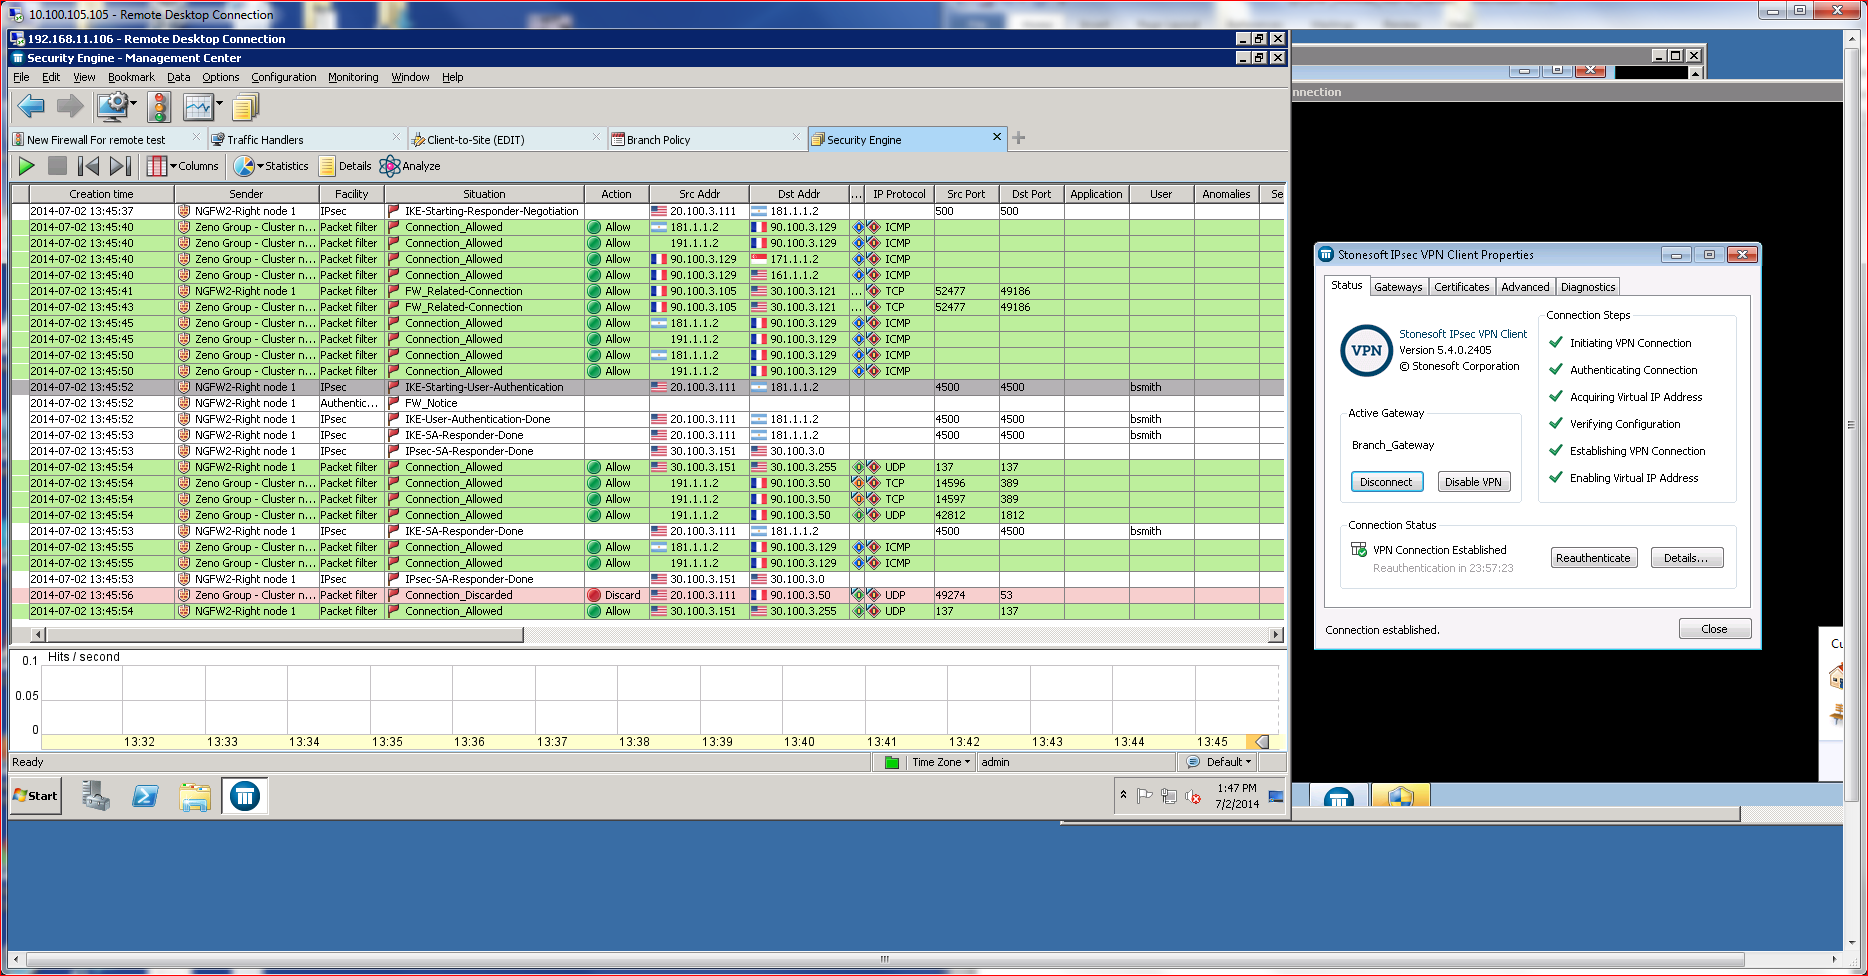Switch to Advanced tab in VPN Client
This screenshot has width=1868, height=976.
[x=1525, y=287]
